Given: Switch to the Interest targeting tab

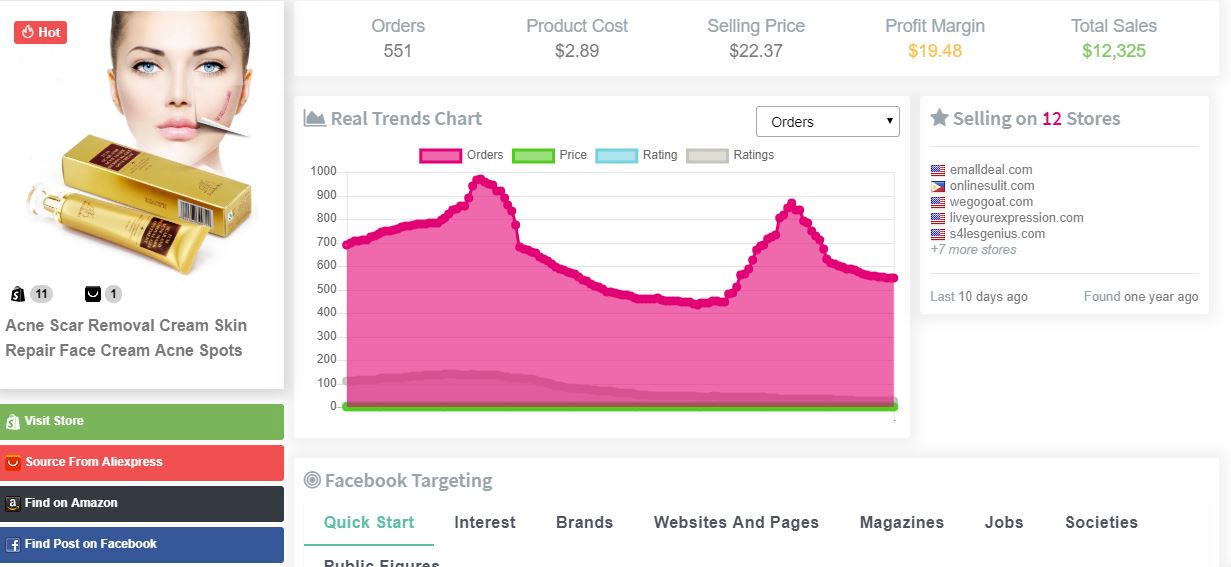Looking at the screenshot, I should point(485,522).
